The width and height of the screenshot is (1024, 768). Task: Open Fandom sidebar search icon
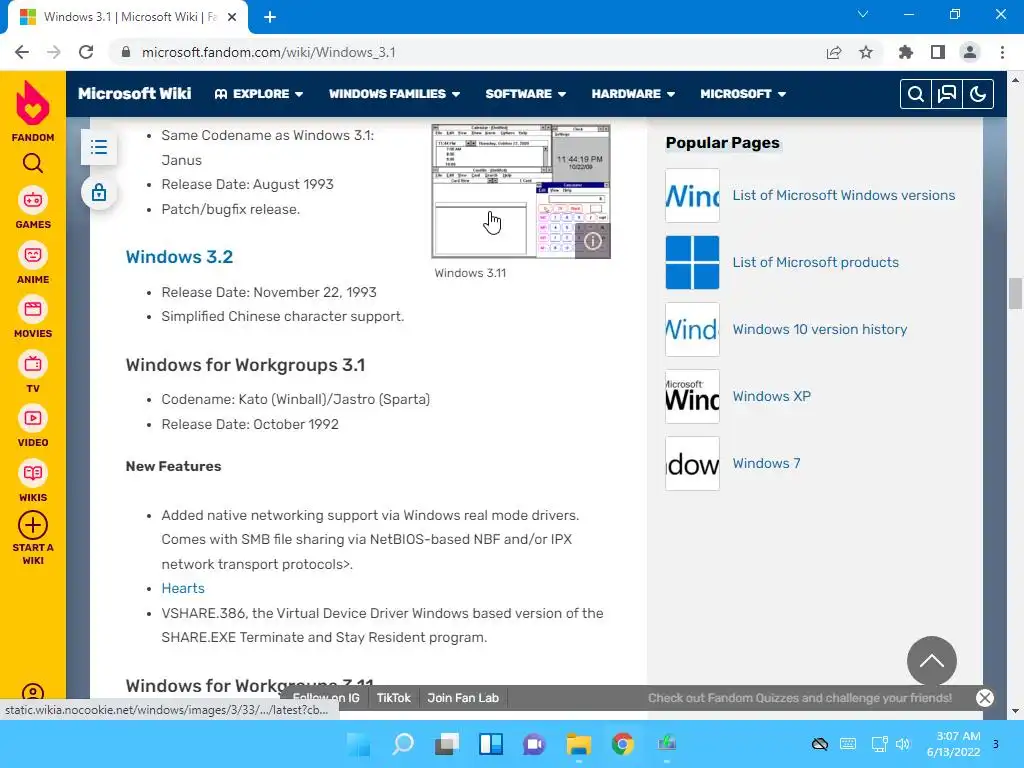[x=33, y=163]
